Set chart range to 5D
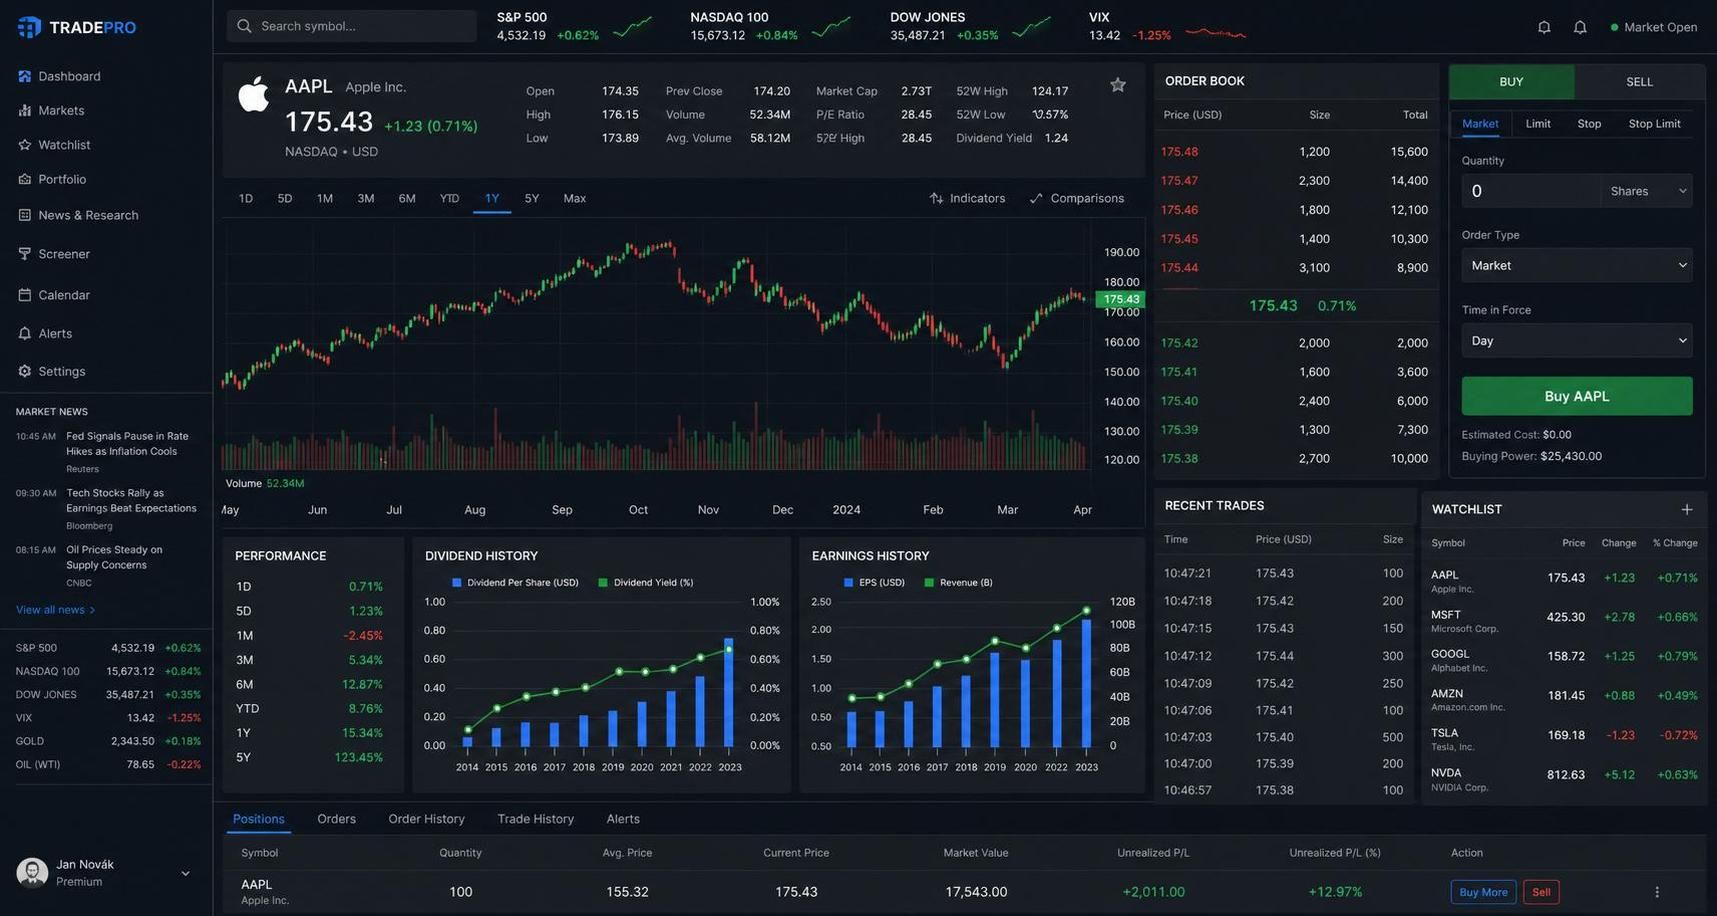 [x=285, y=198]
